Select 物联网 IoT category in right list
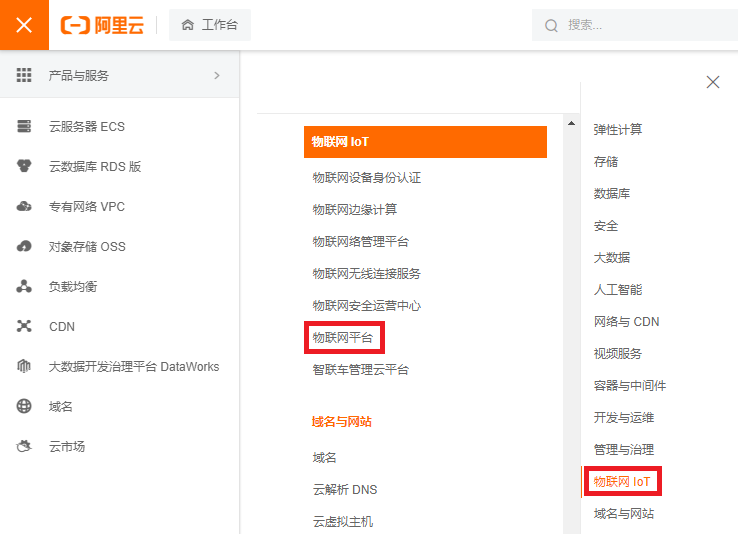 point(621,482)
